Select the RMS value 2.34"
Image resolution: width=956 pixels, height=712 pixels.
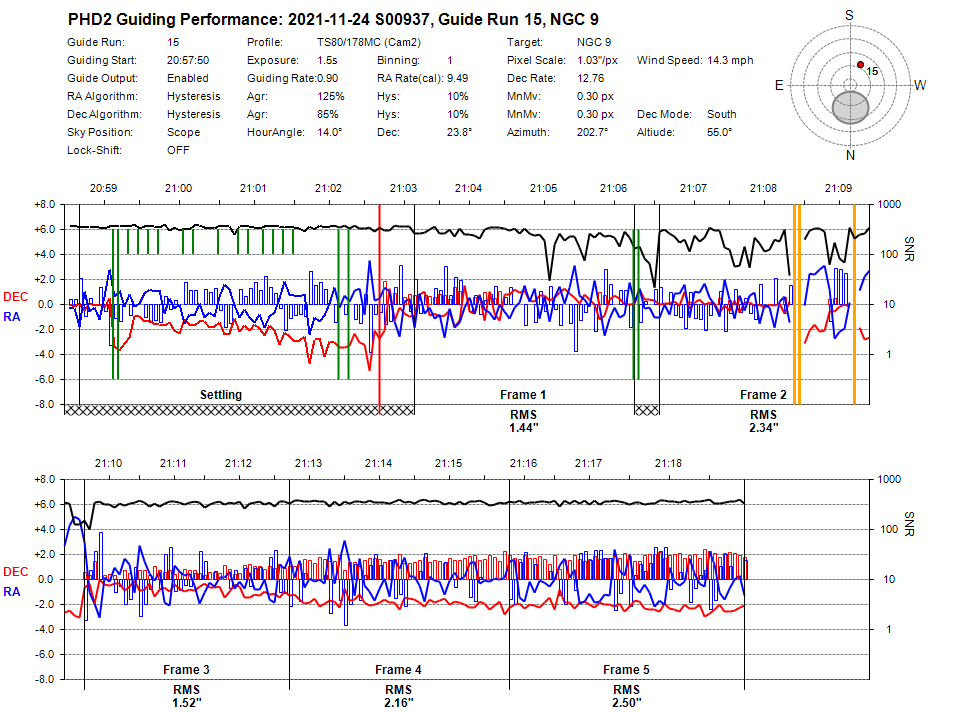[763, 428]
